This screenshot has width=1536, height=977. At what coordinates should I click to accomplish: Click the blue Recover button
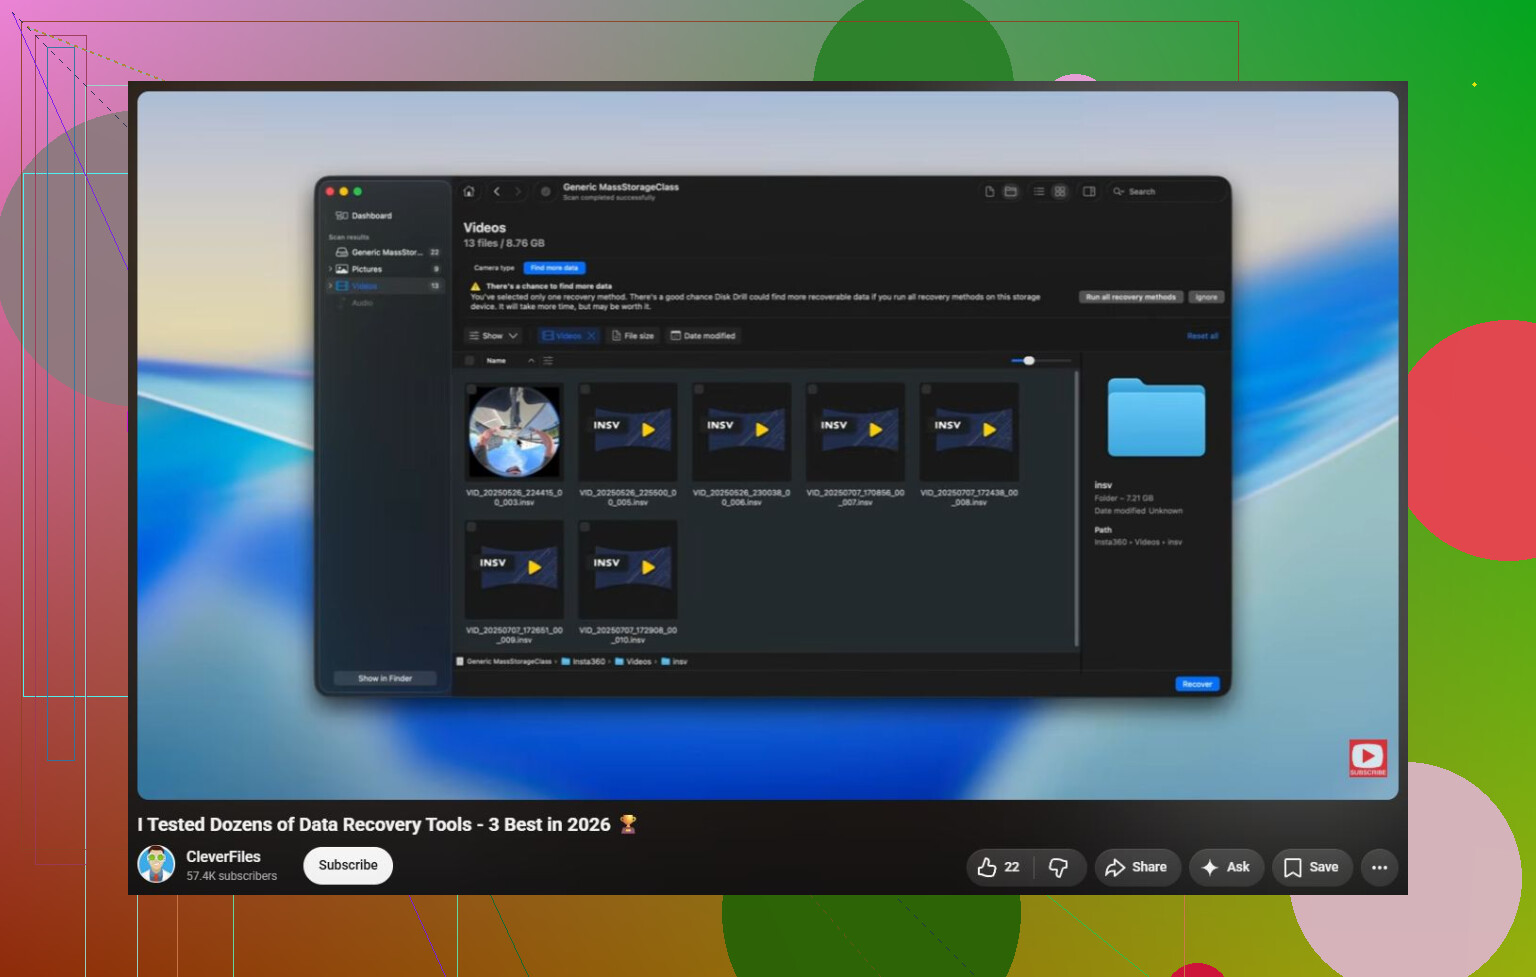coord(1197,684)
